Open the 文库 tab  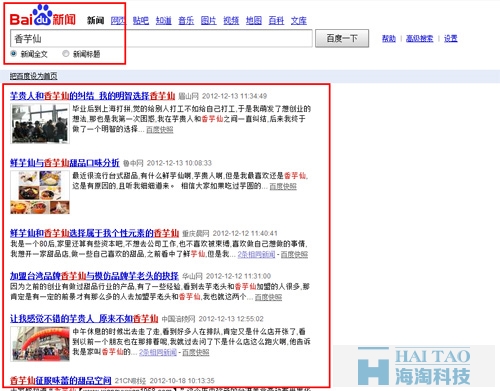[x=299, y=21]
